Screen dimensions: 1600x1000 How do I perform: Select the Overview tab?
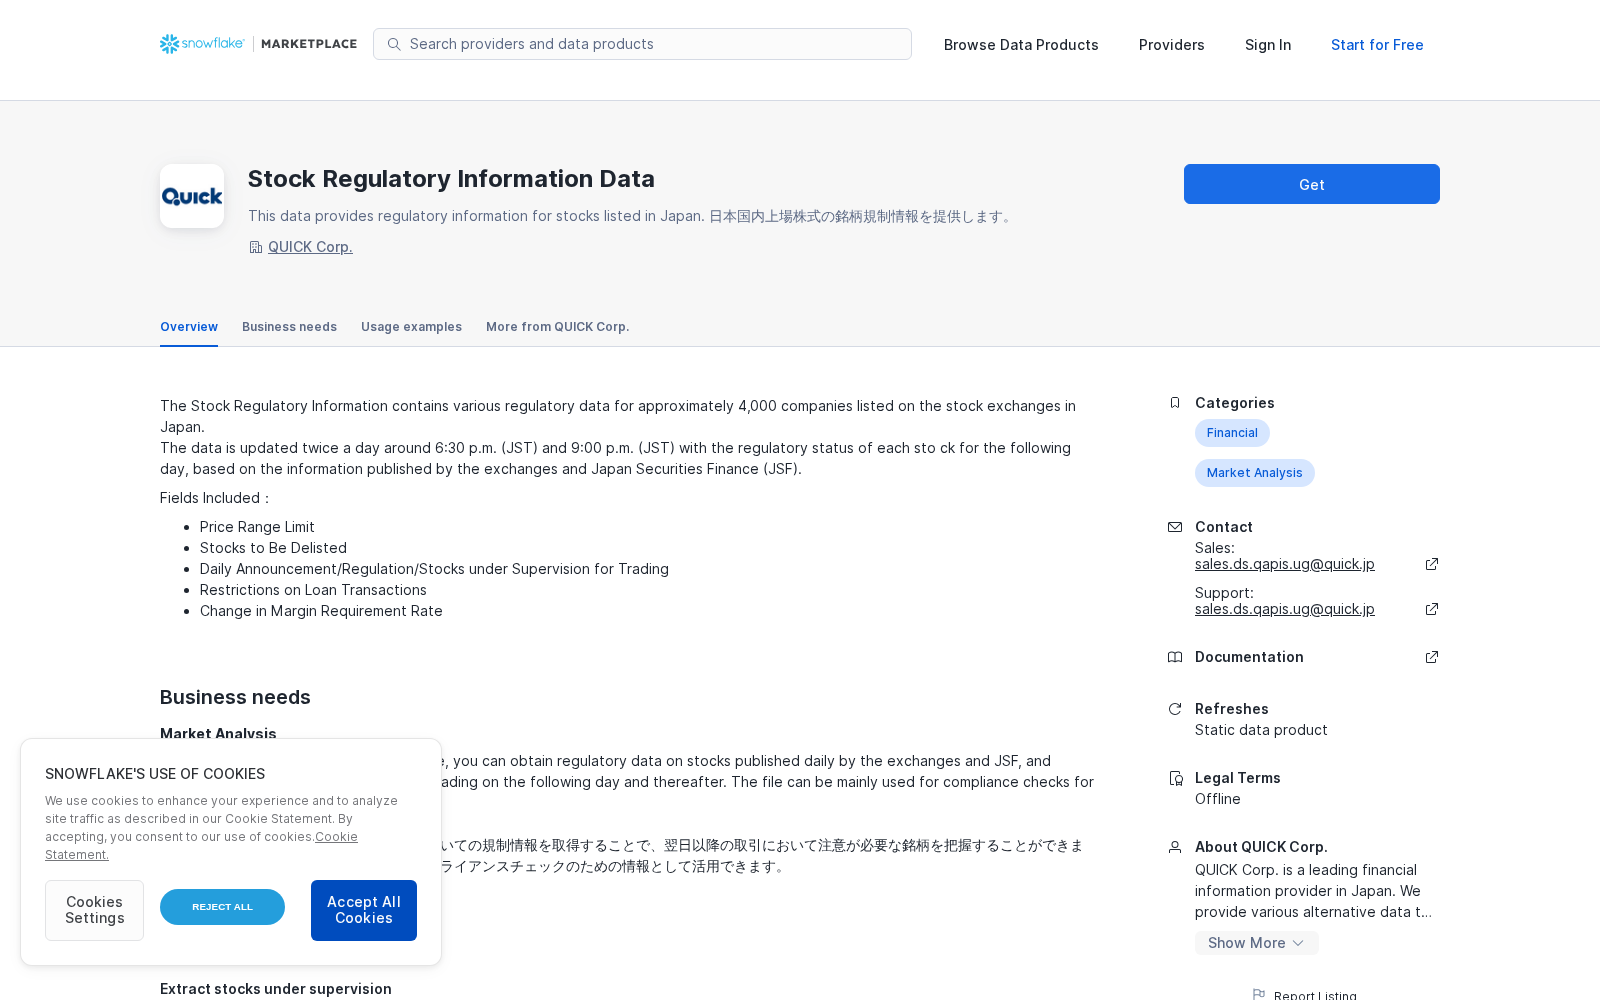pyautogui.click(x=189, y=327)
